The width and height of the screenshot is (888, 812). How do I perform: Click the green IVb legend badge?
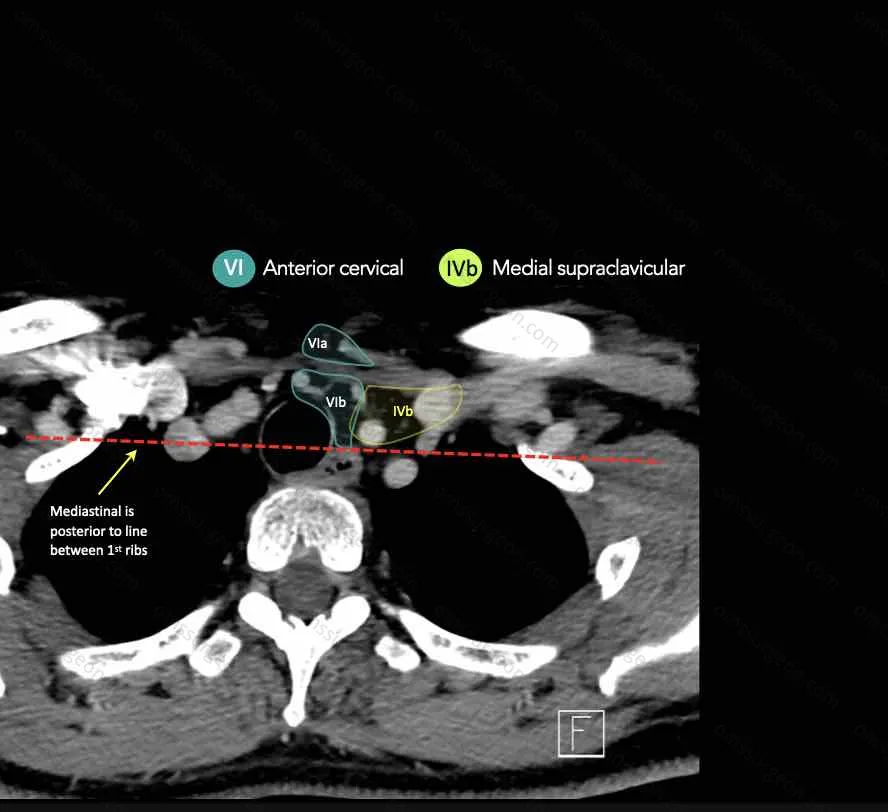pyautogui.click(x=460, y=268)
